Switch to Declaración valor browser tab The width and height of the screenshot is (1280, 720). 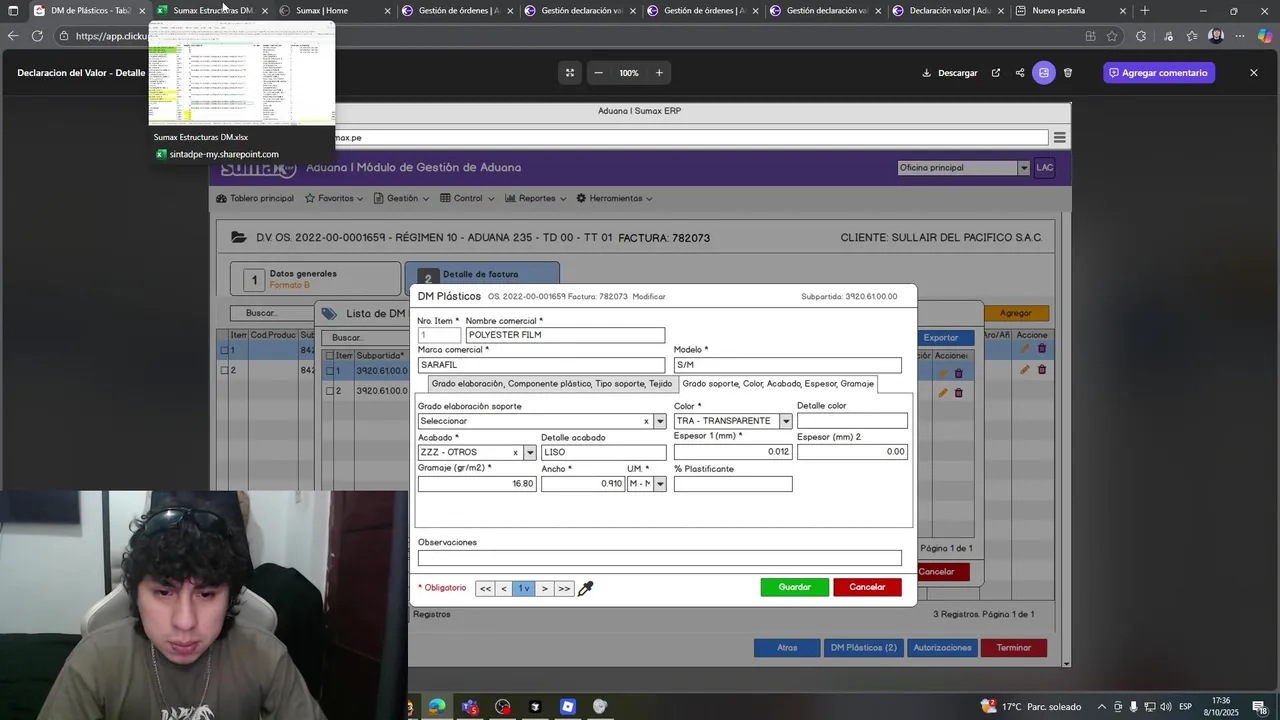pyautogui.click(x=948, y=11)
